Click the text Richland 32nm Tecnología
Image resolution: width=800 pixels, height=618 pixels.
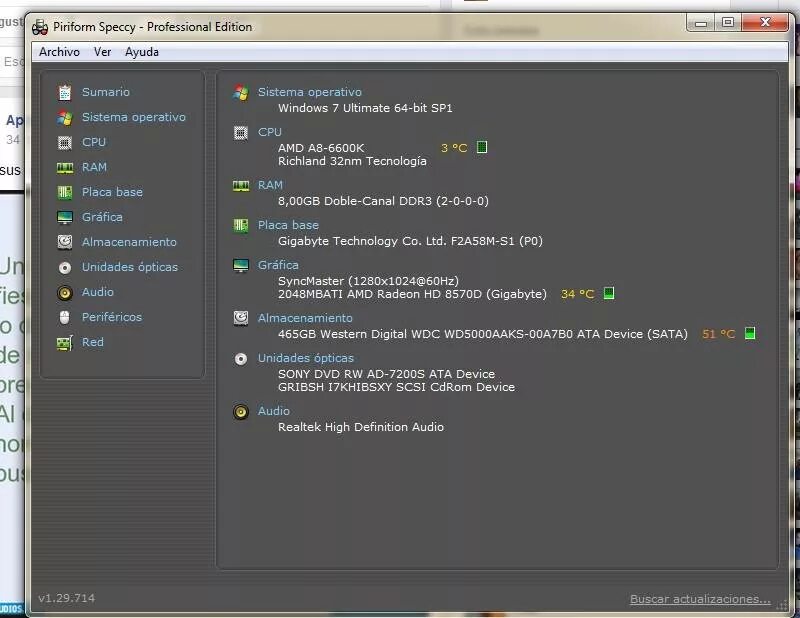pyautogui.click(x=352, y=161)
